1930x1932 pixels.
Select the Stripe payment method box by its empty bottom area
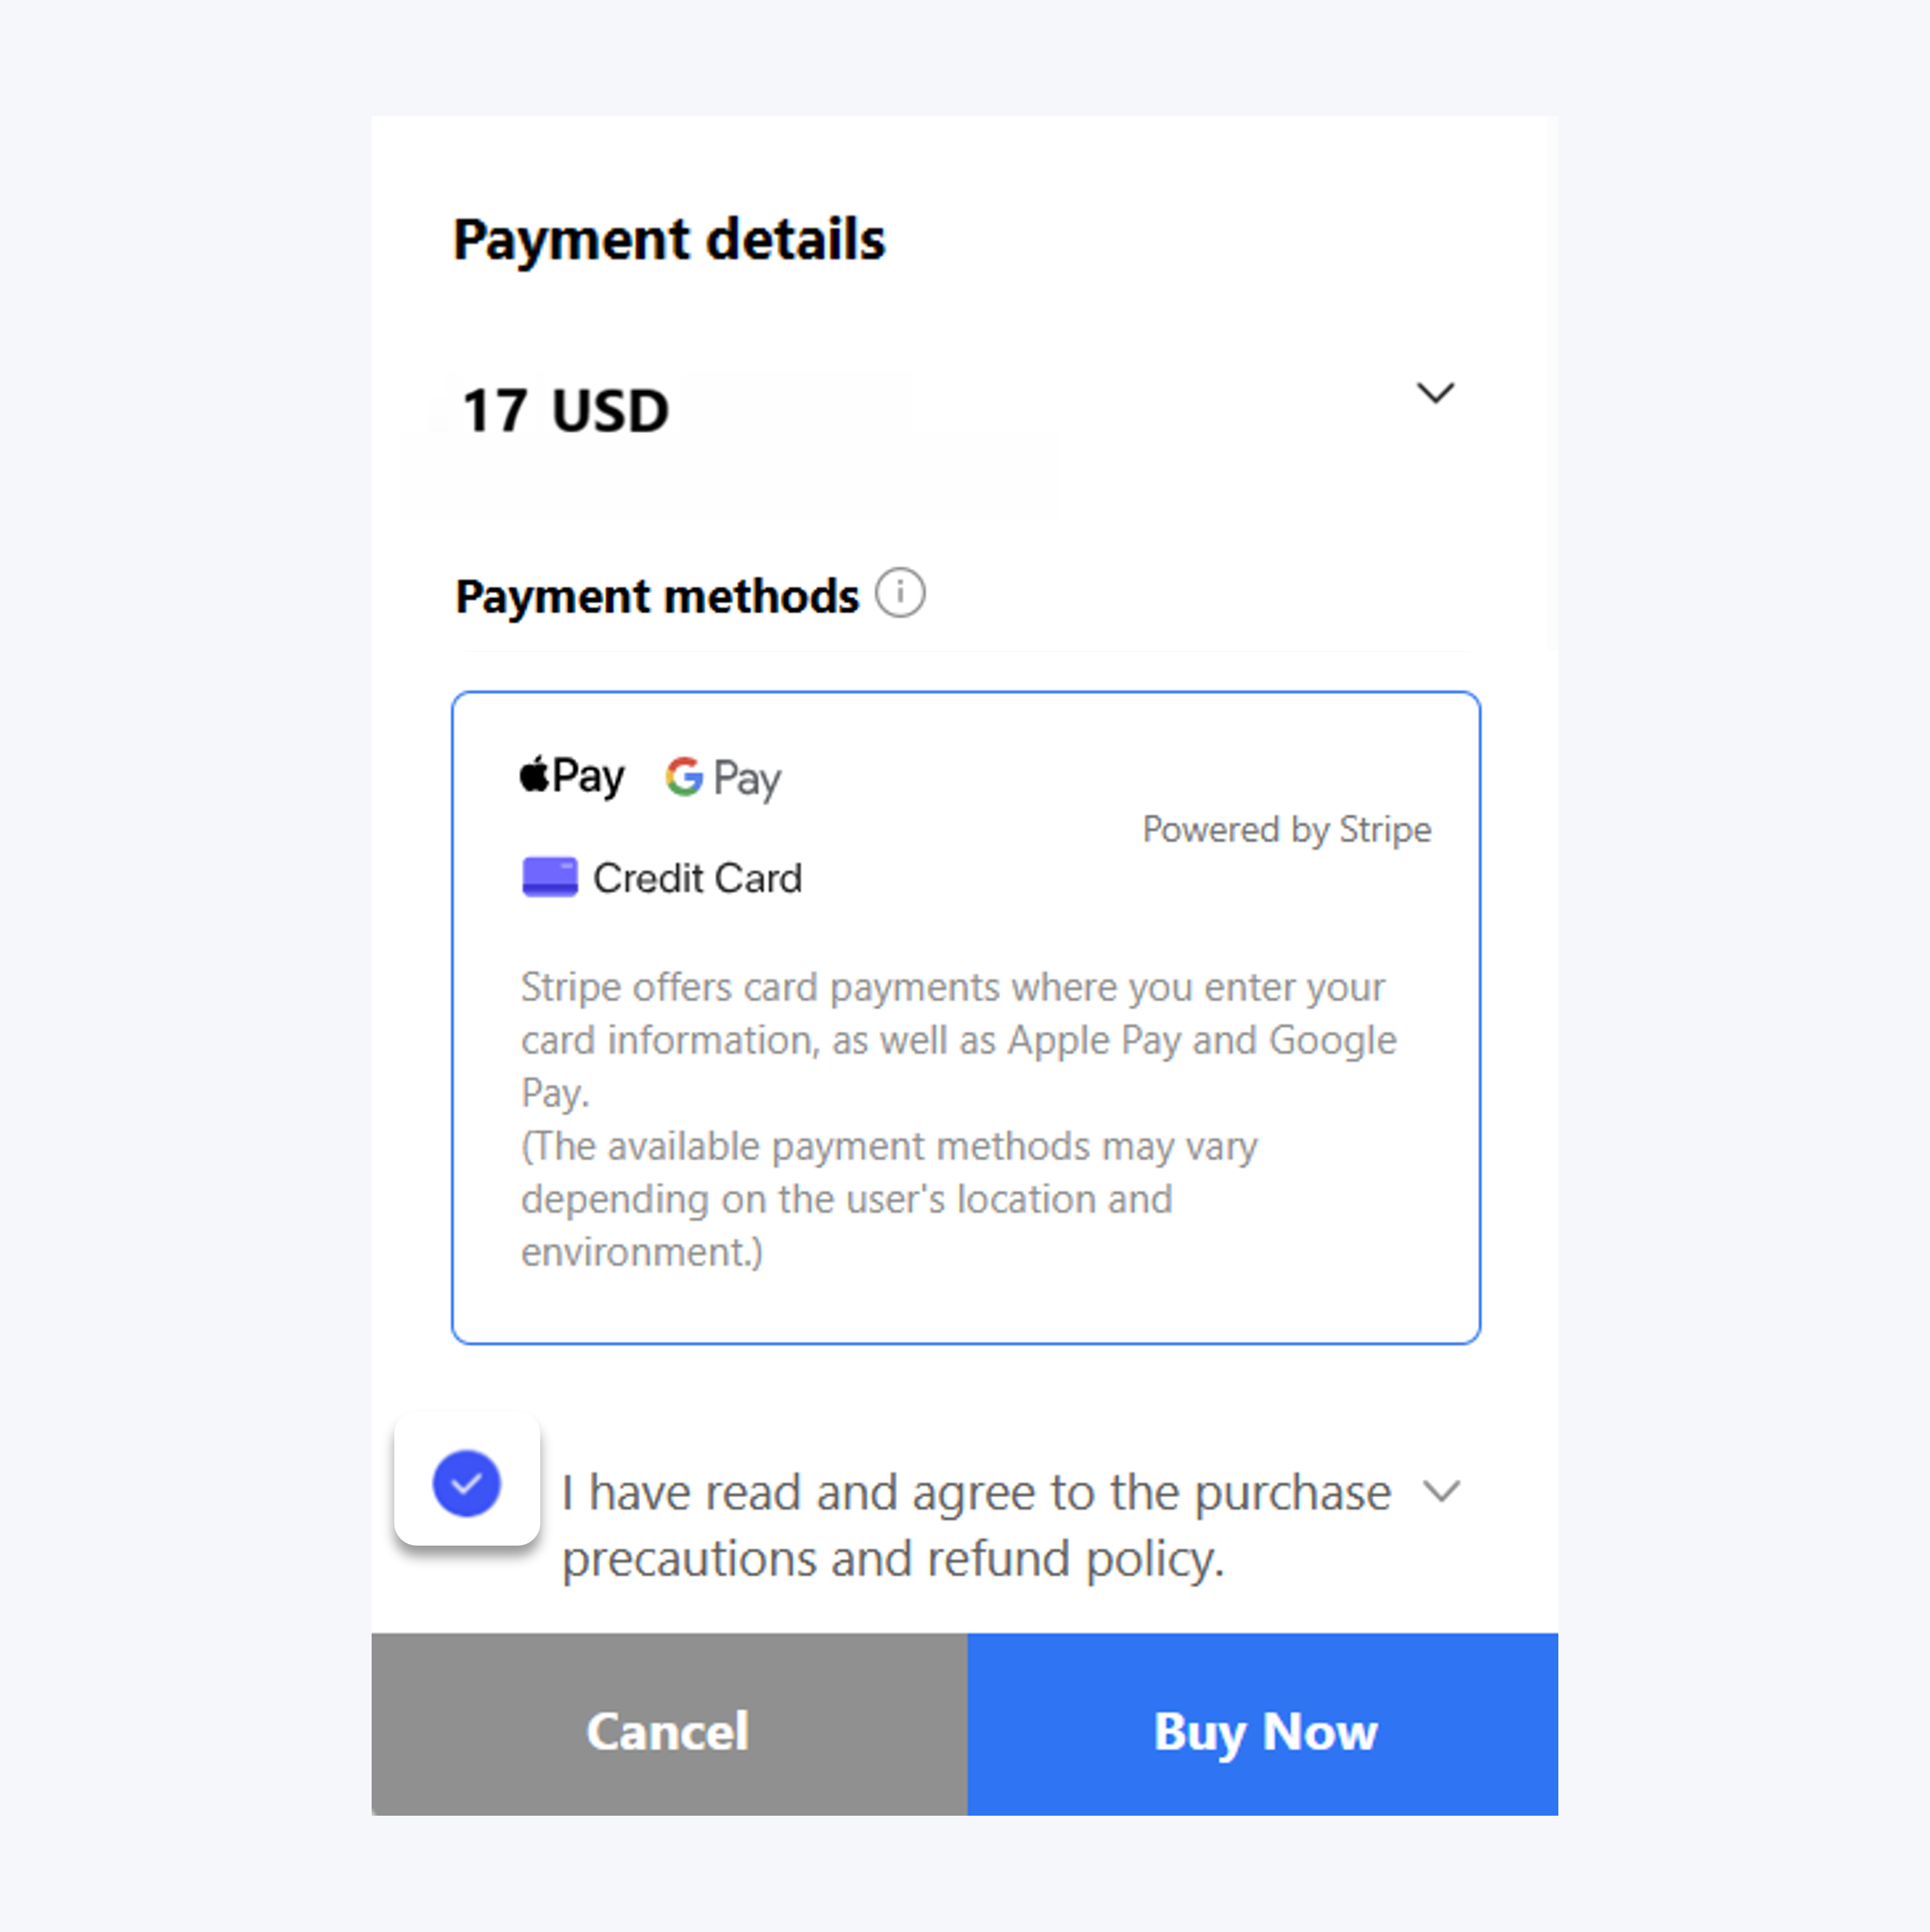(x=965, y=1308)
